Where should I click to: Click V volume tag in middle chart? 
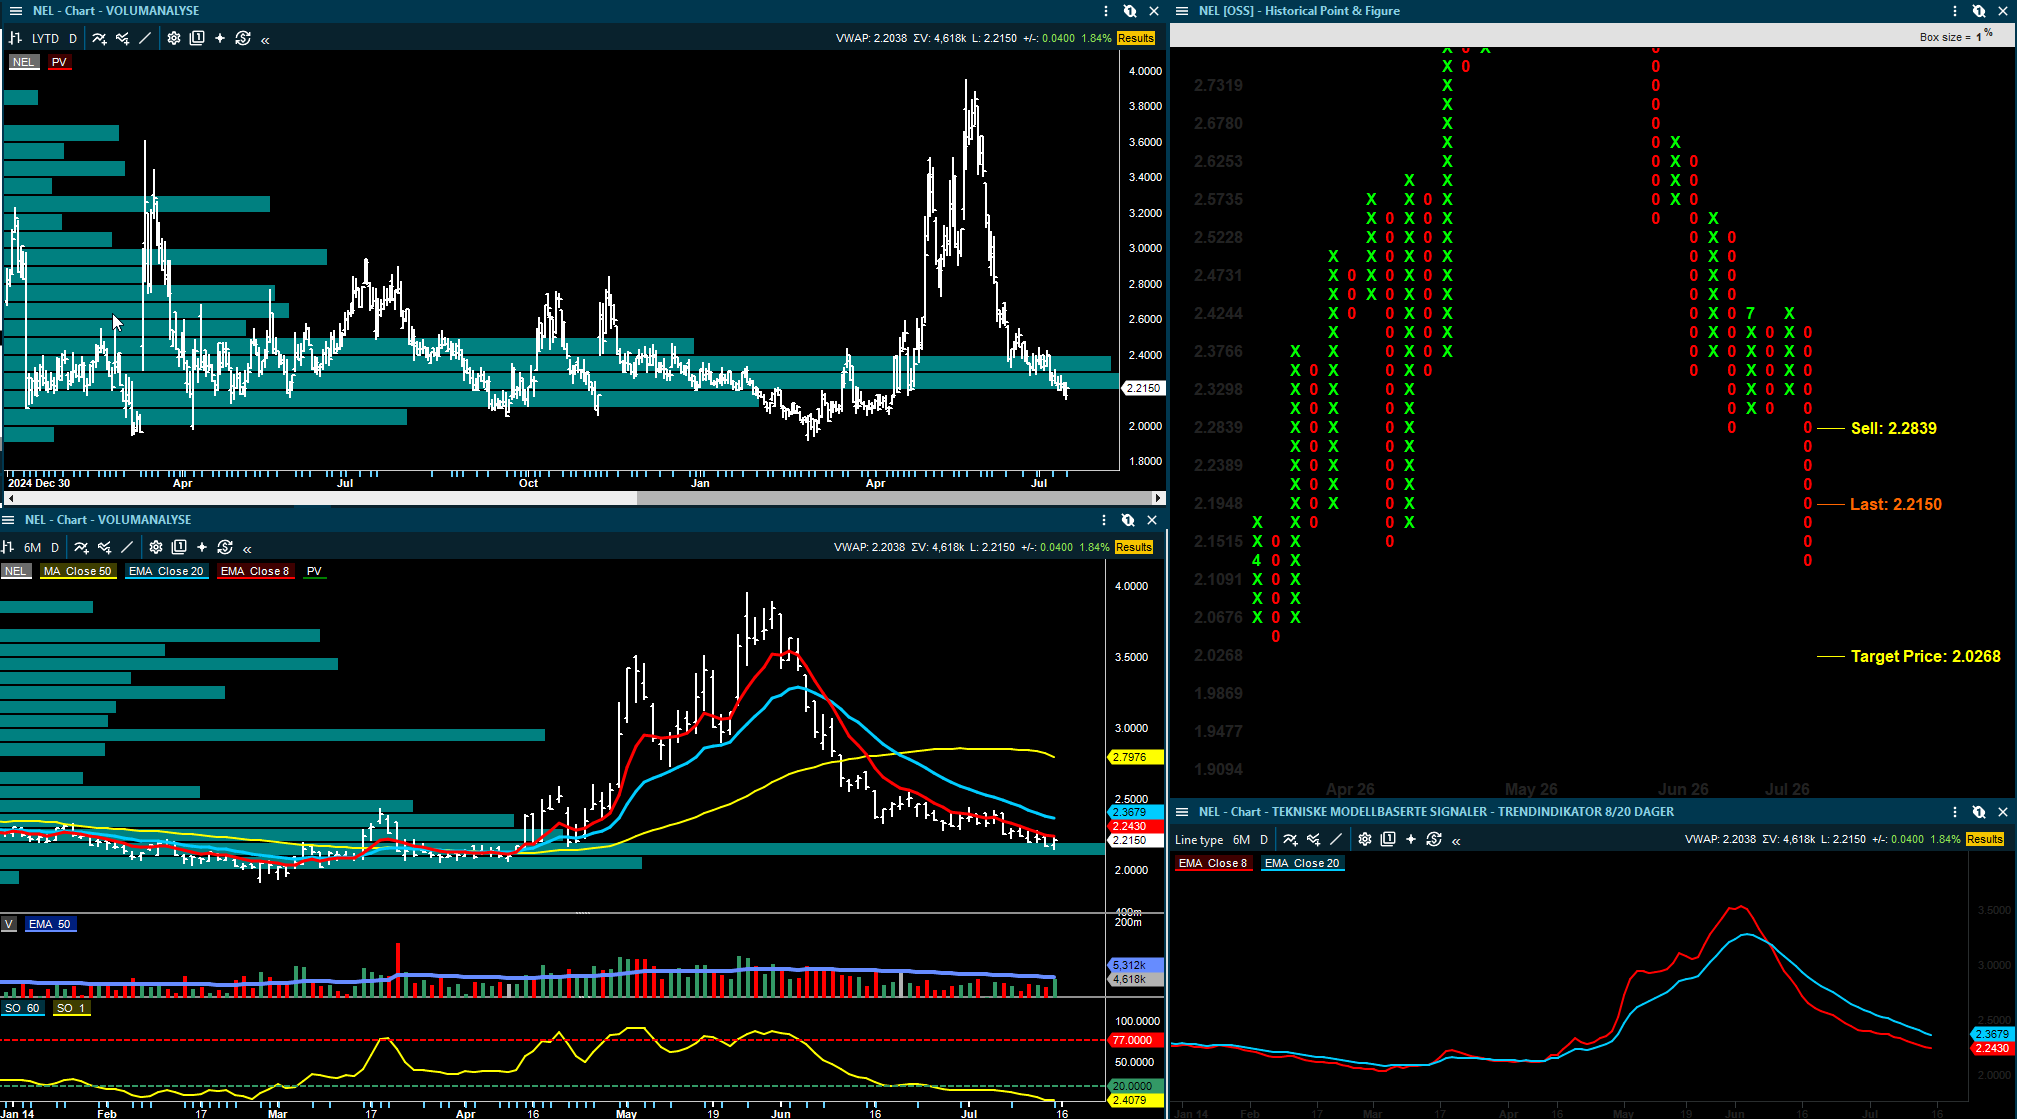point(9,924)
